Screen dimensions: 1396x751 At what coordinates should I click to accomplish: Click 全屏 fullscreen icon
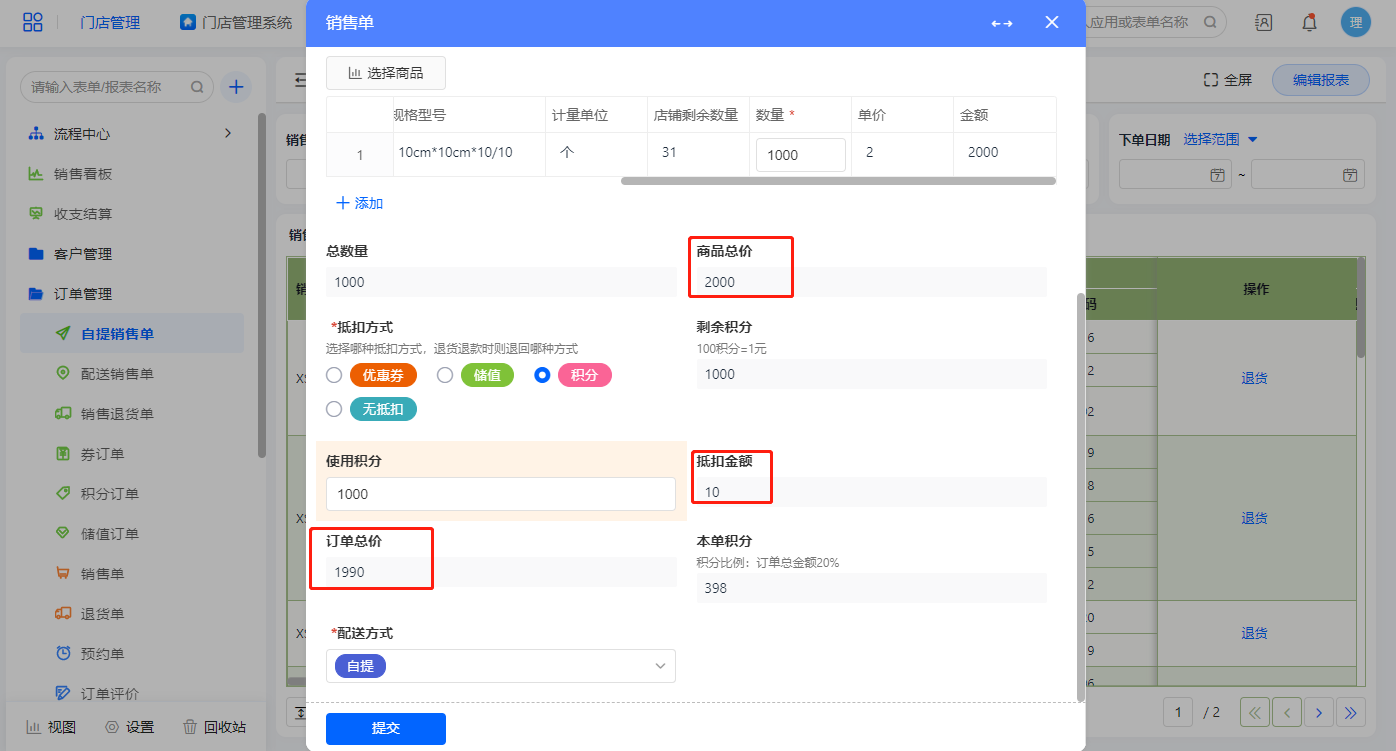1227,80
